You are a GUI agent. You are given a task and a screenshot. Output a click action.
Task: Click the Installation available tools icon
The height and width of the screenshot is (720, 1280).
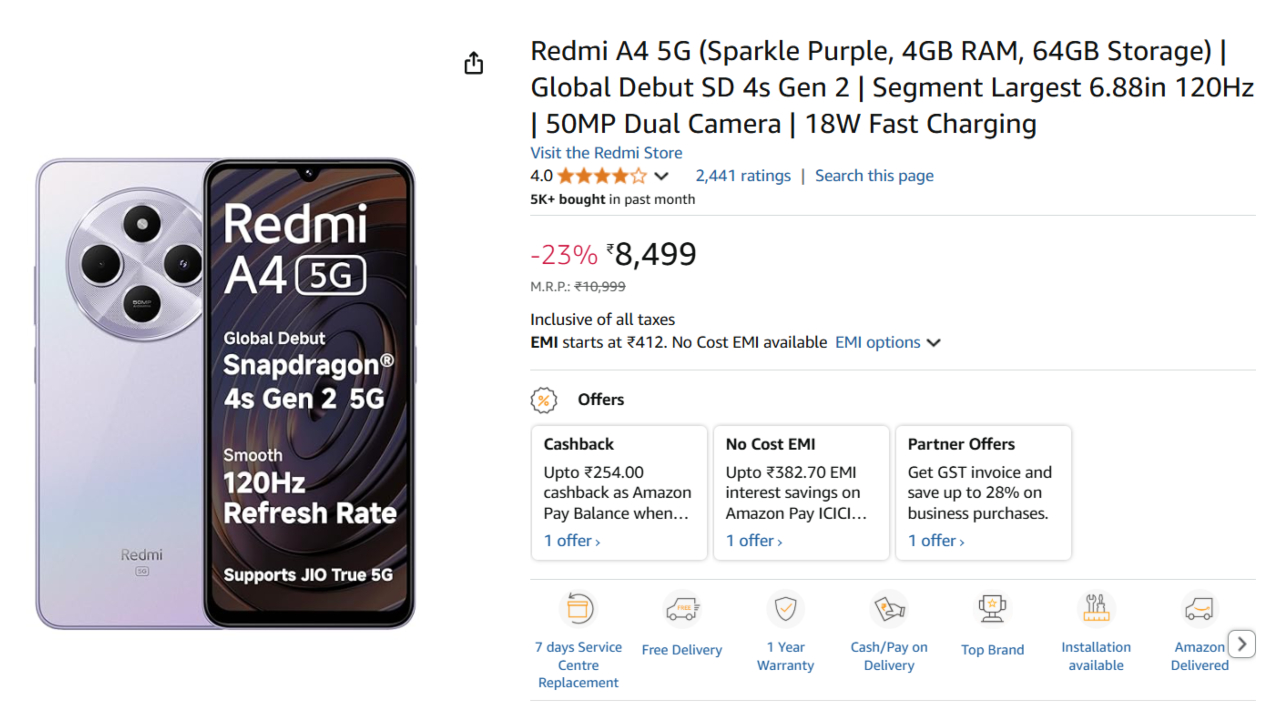(1096, 608)
